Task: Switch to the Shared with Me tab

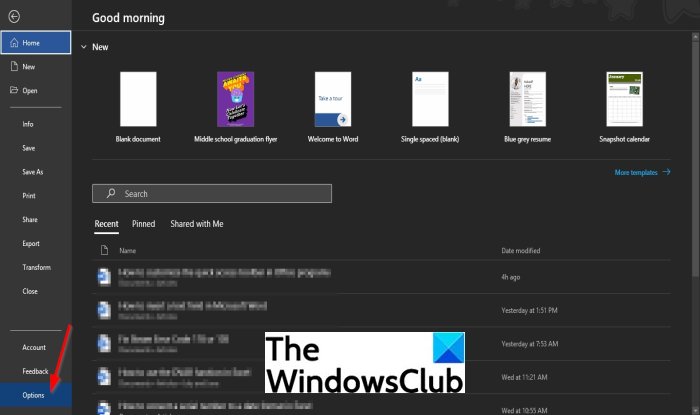Action: click(196, 224)
